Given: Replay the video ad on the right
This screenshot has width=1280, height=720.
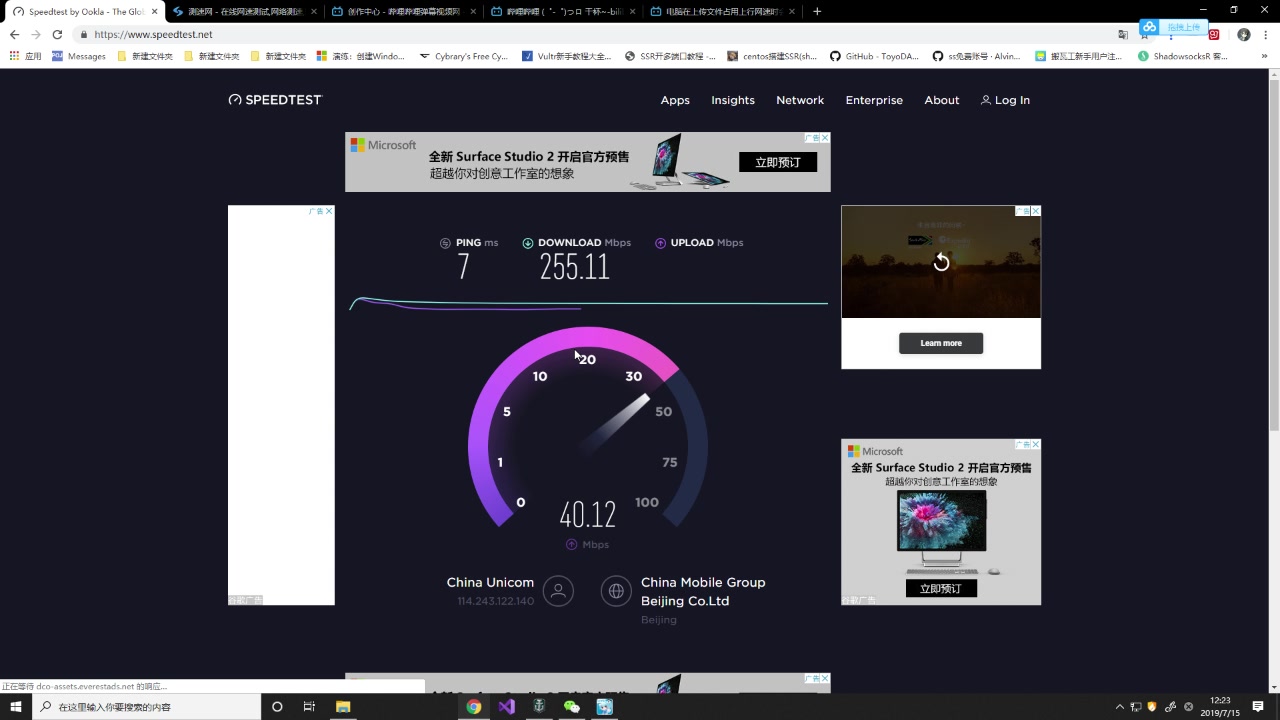Looking at the screenshot, I should point(941,262).
